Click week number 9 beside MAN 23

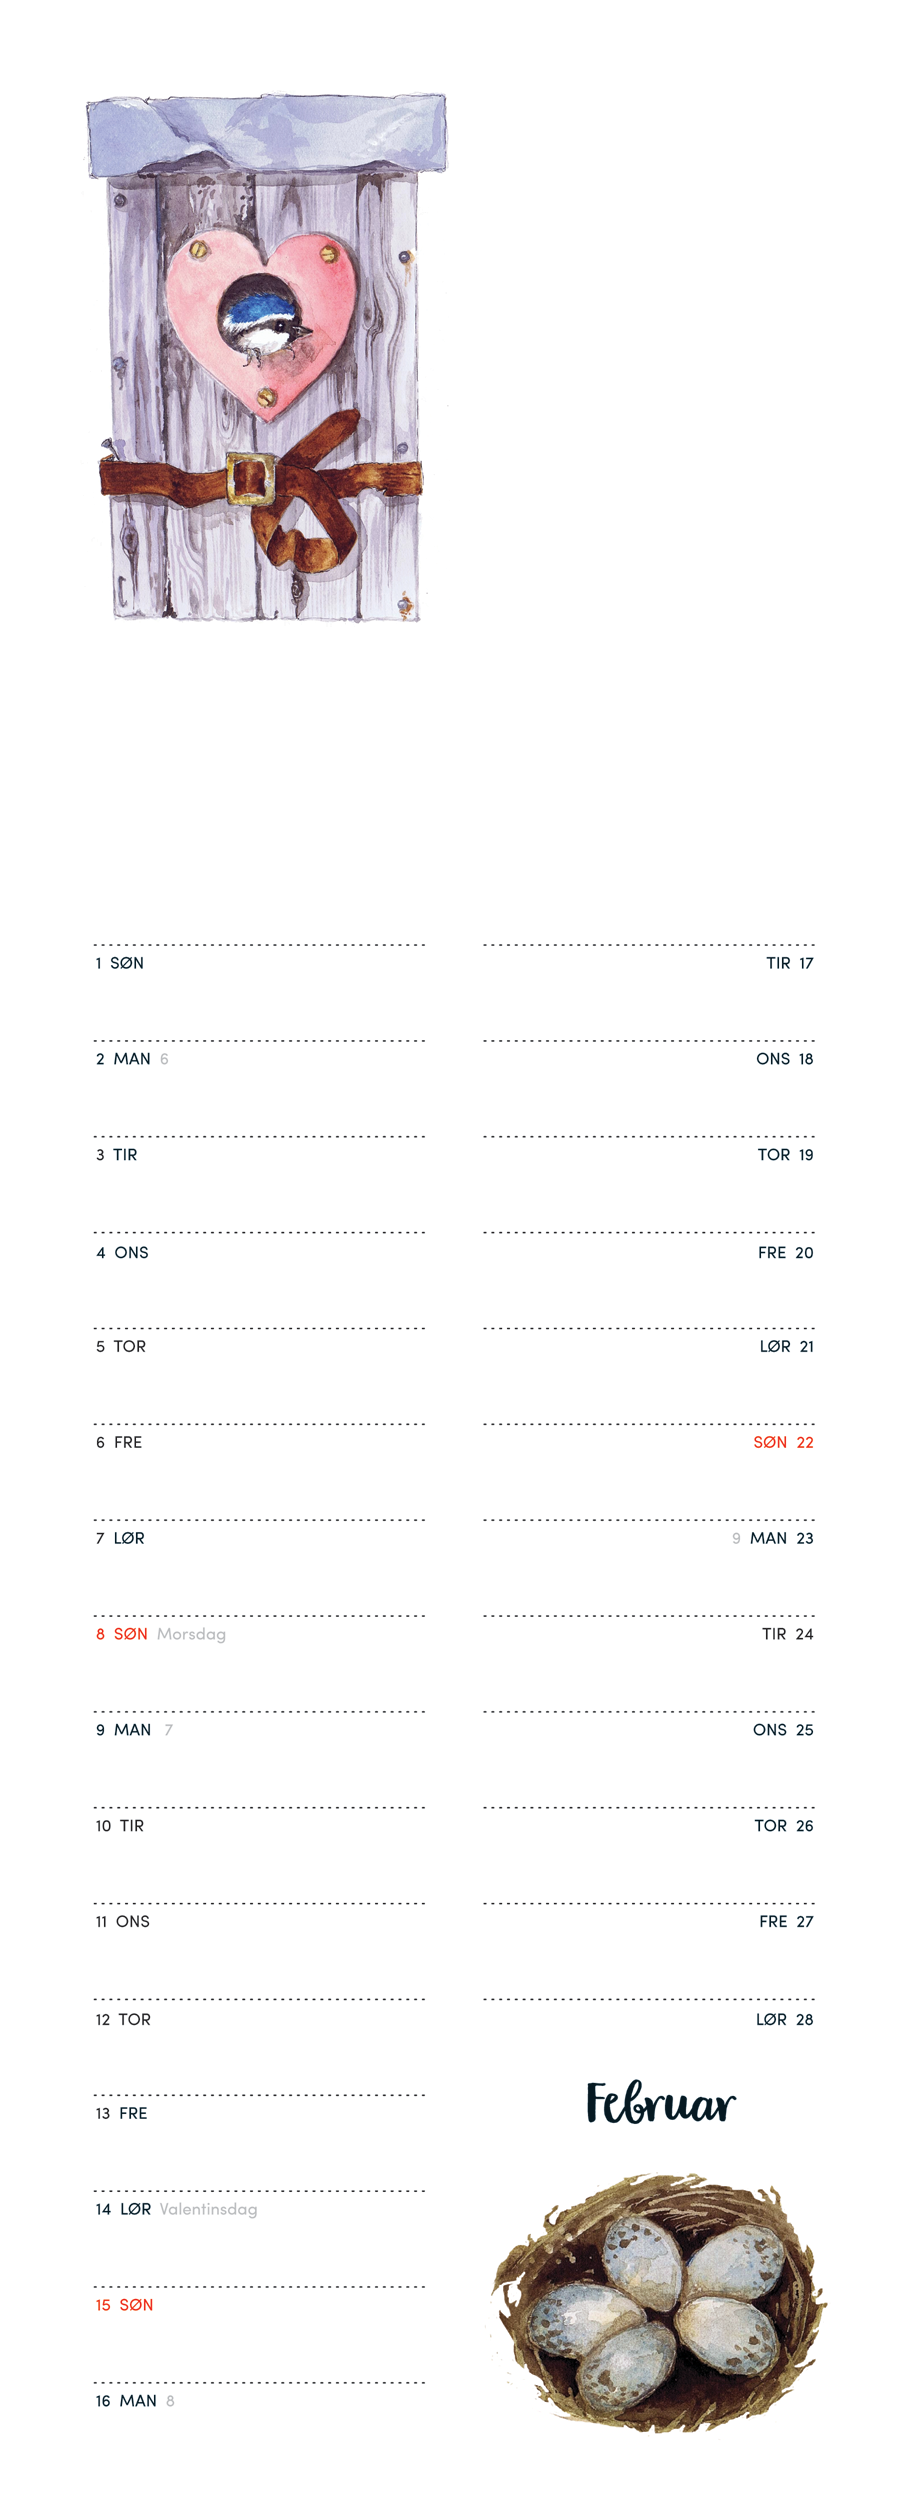click(736, 1538)
